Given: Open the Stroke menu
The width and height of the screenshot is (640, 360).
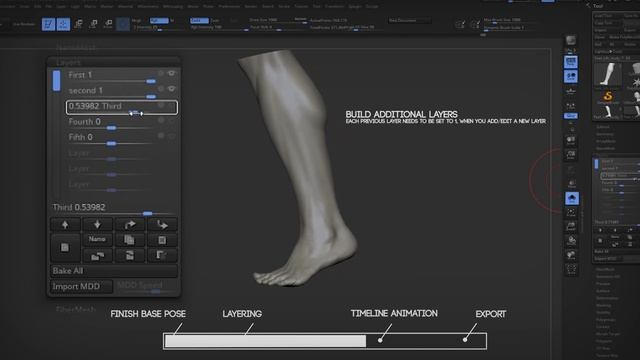Looking at the screenshot, I should click(x=284, y=7).
